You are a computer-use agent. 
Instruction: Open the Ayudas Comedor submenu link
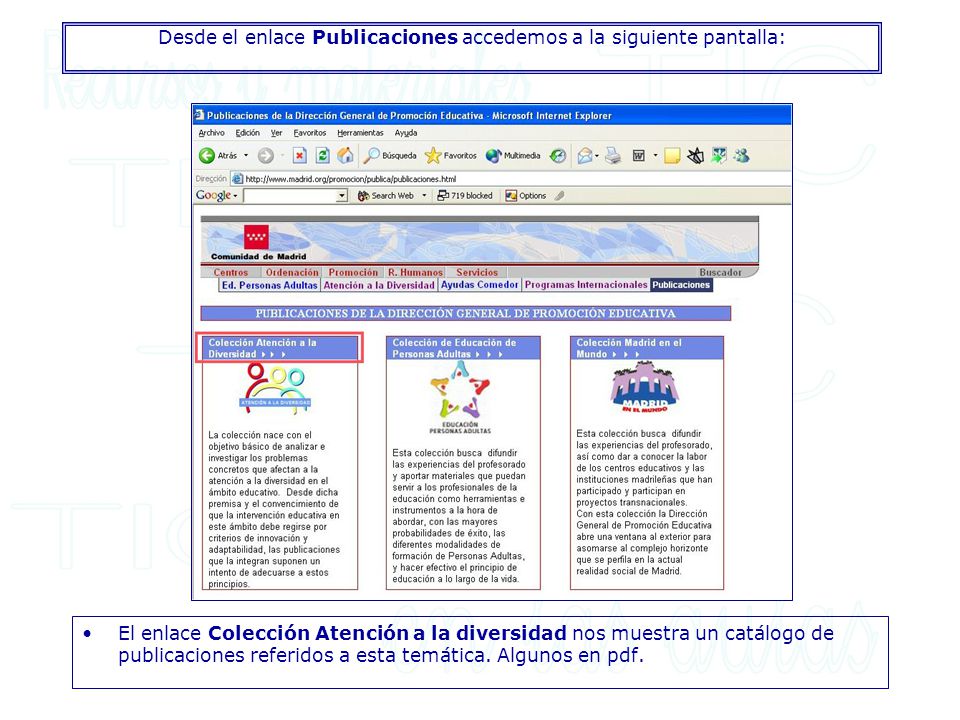tap(479, 285)
